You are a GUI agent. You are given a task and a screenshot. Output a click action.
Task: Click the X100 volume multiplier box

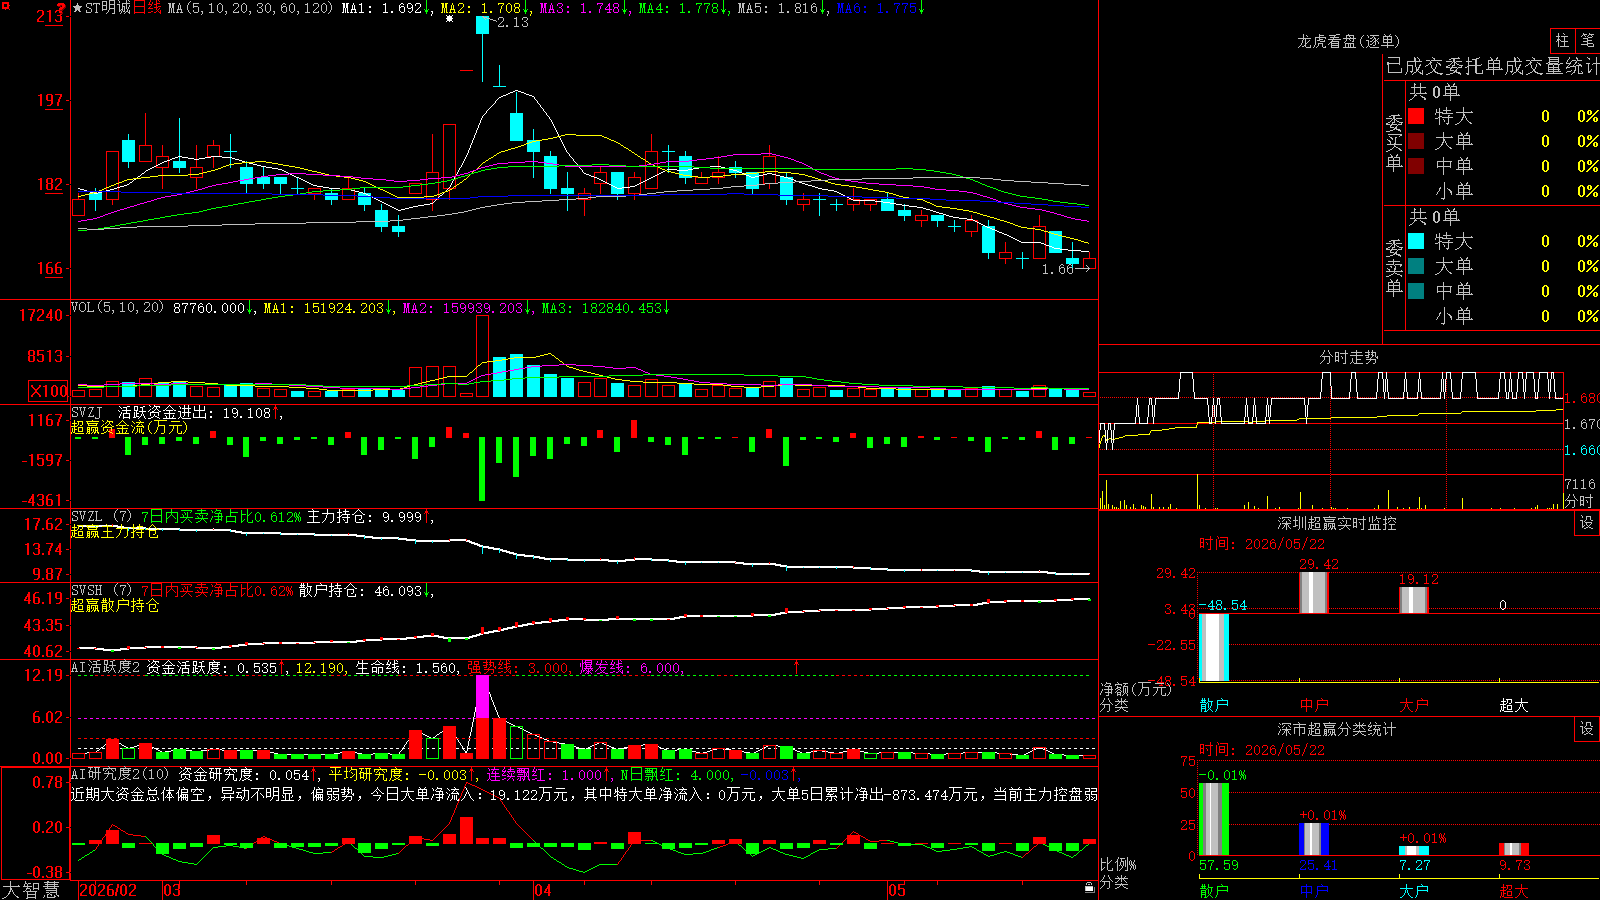click(x=49, y=391)
